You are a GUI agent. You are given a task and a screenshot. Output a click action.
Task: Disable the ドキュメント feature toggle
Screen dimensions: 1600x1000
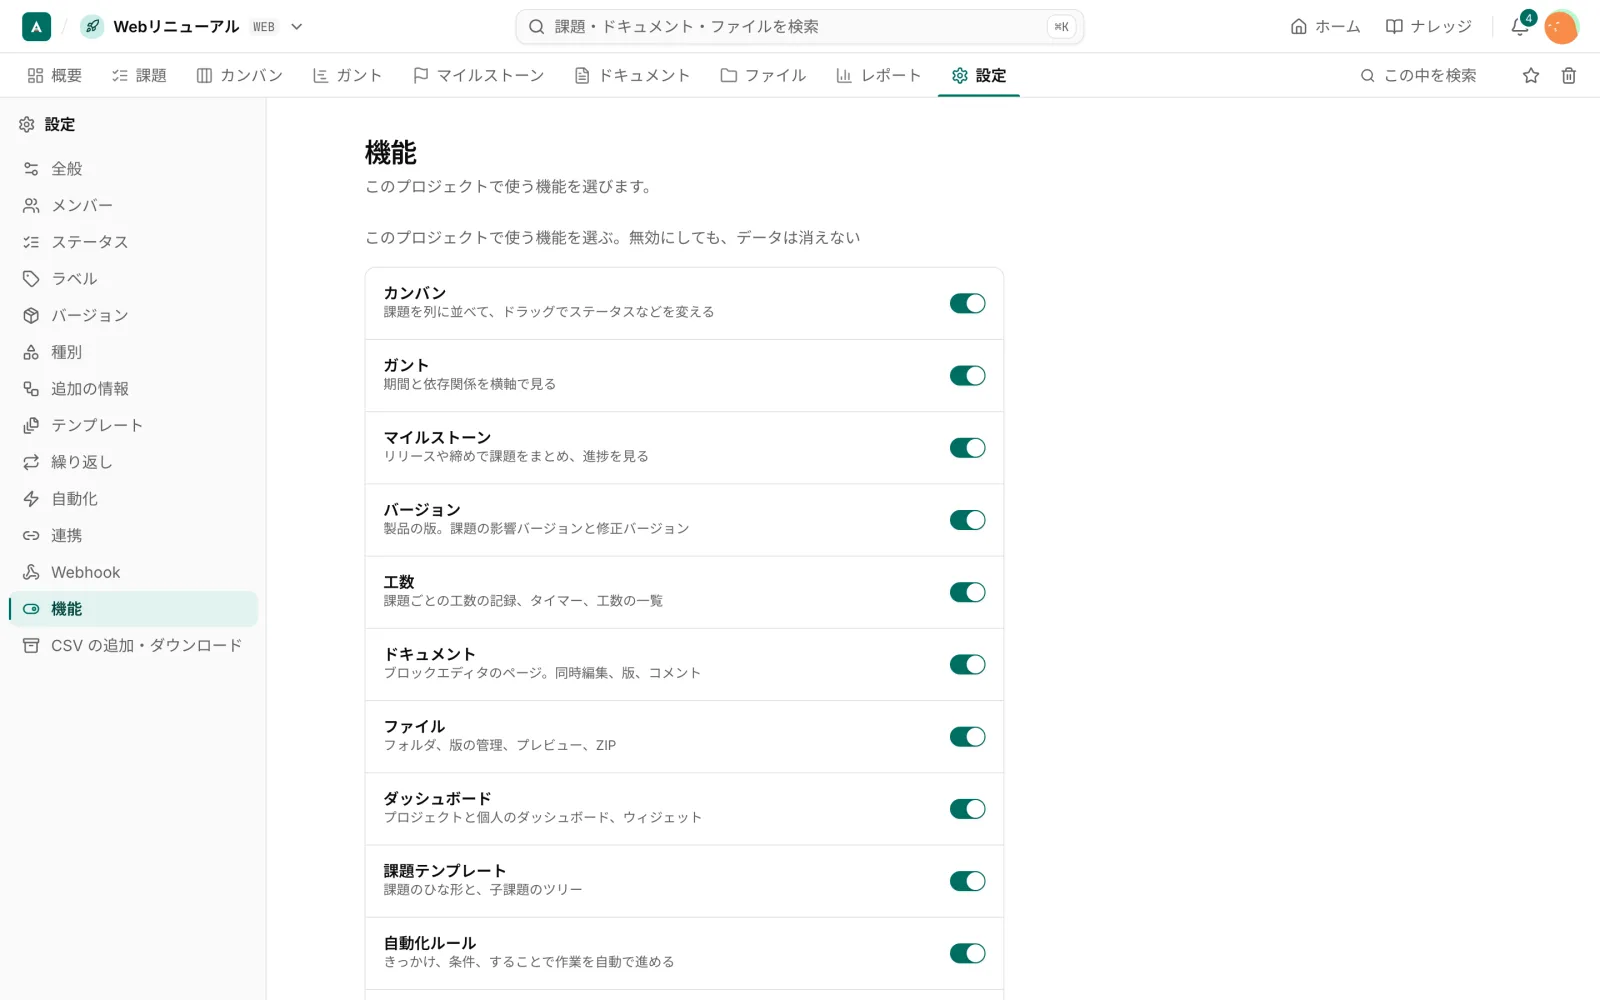967,664
